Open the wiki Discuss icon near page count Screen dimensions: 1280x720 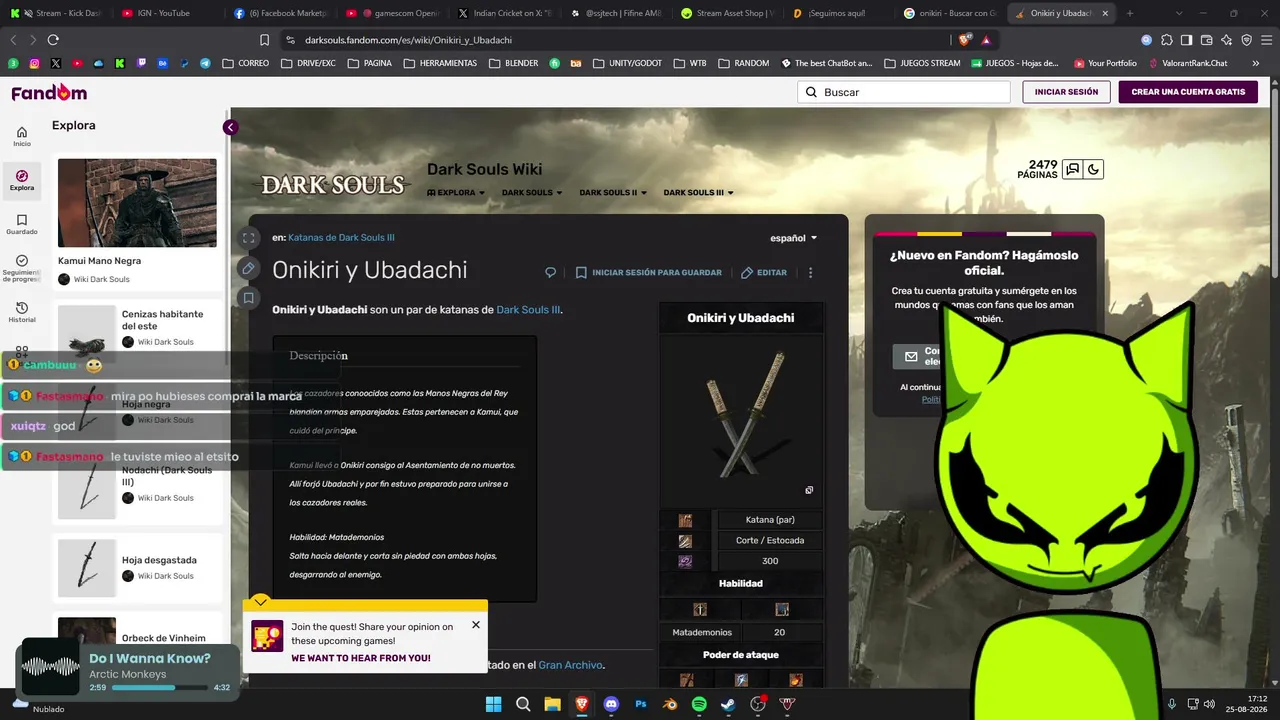click(1072, 170)
